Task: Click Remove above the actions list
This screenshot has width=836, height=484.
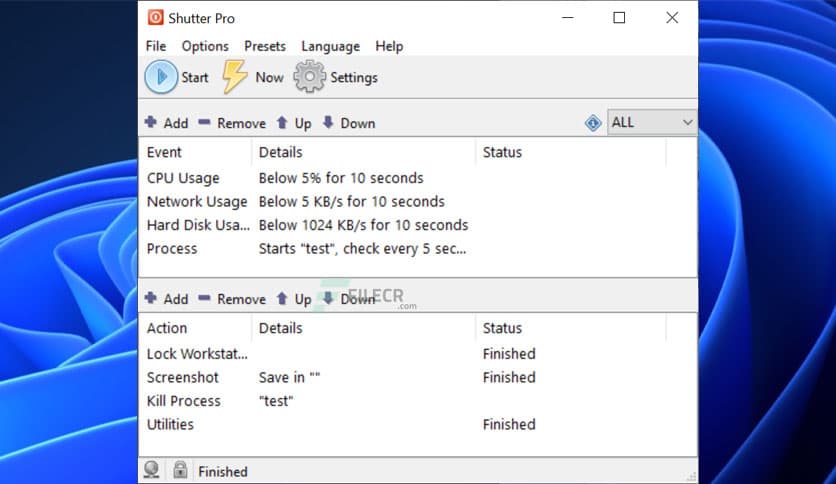Action: point(232,299)
